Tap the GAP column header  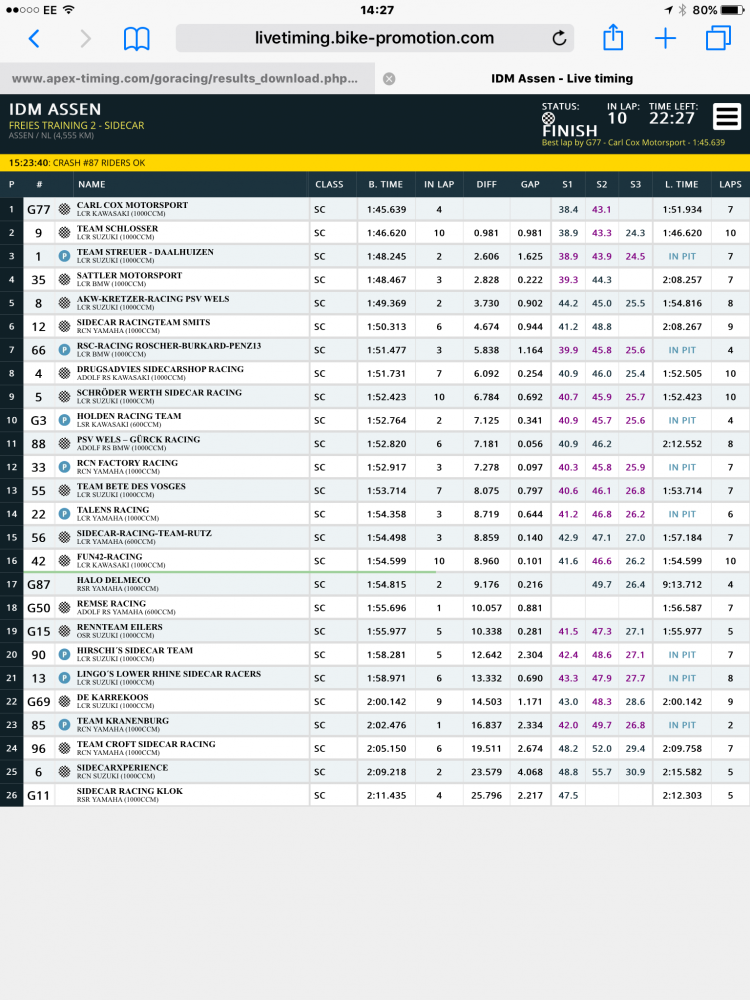point(530,184)
